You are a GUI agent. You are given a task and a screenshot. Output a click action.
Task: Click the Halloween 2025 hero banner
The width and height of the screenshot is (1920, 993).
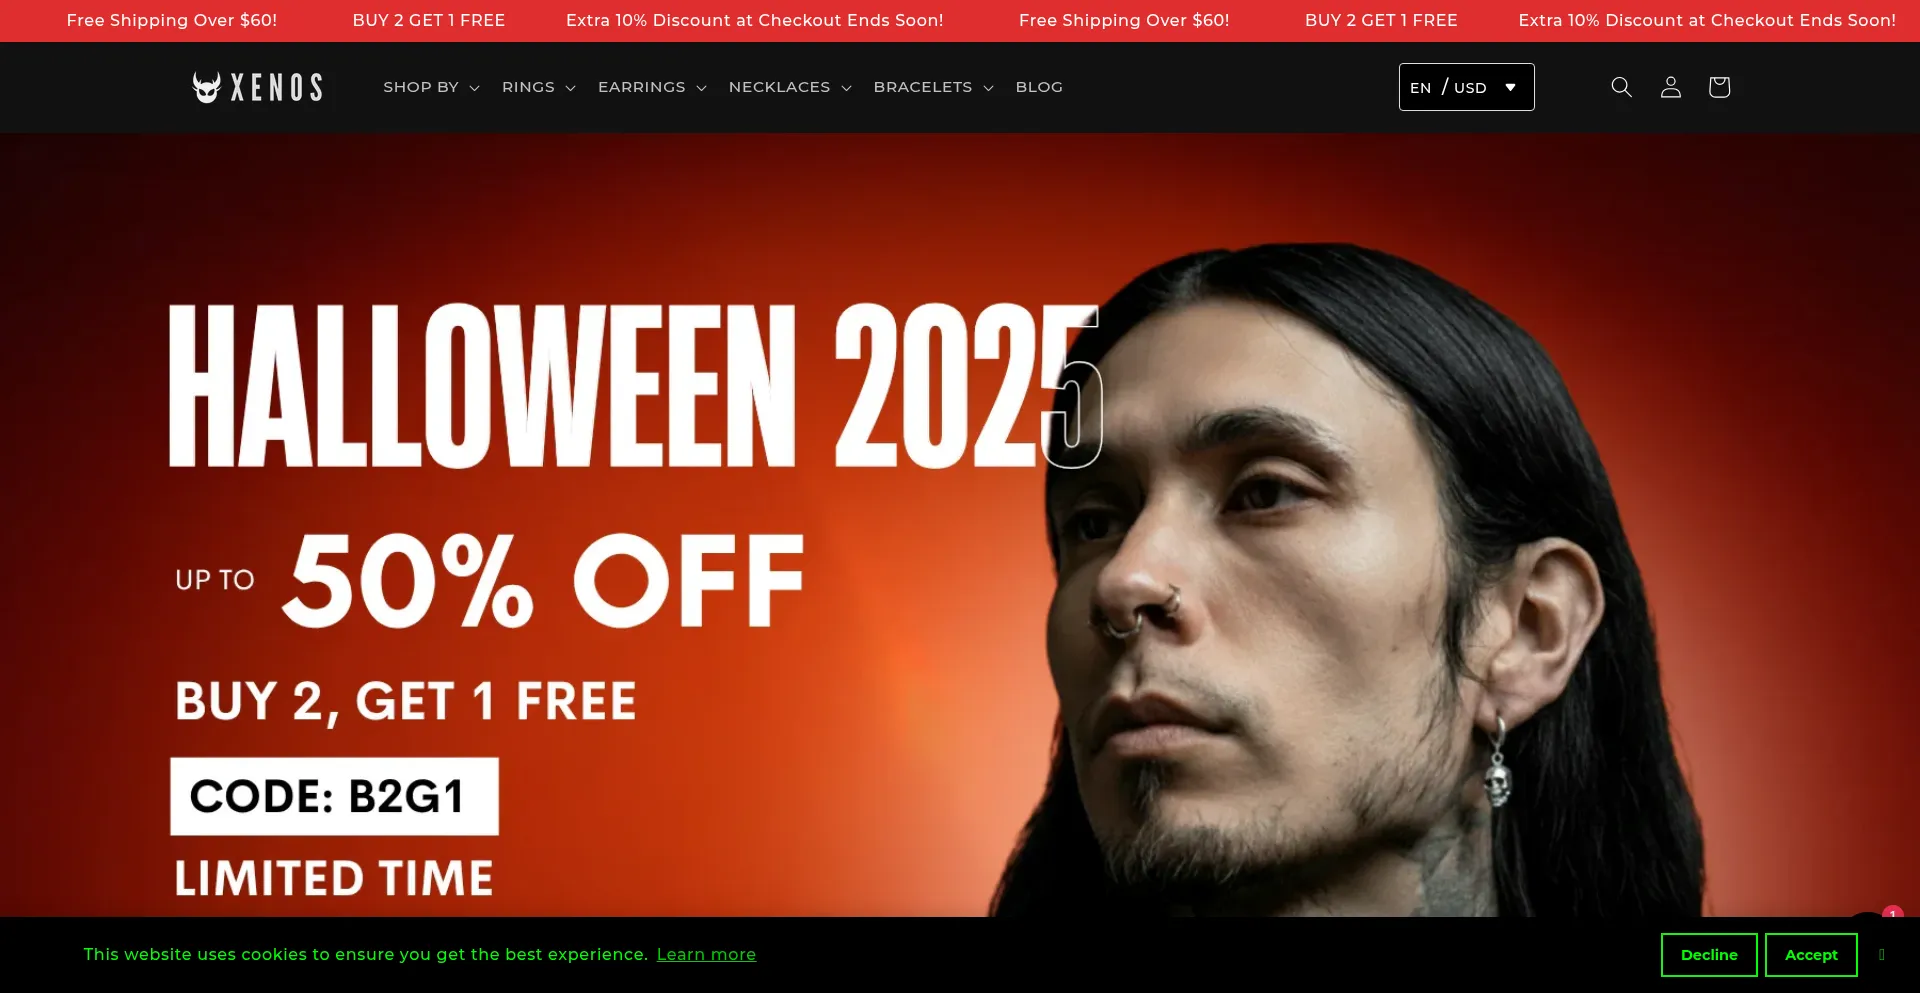click(x=960, y=525)
